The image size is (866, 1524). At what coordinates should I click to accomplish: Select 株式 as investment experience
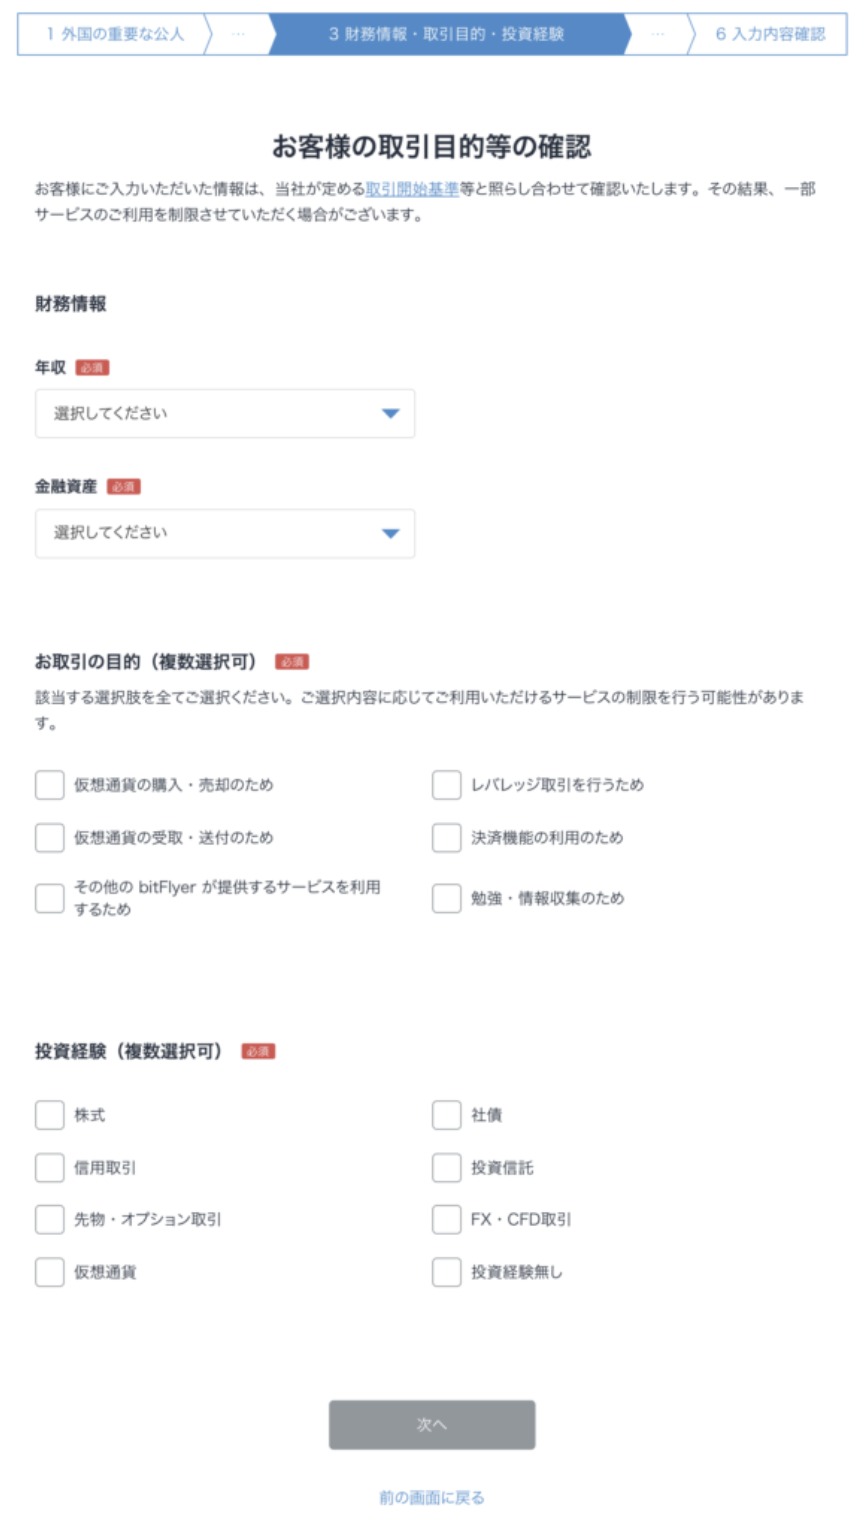[x=48, y=1115]
